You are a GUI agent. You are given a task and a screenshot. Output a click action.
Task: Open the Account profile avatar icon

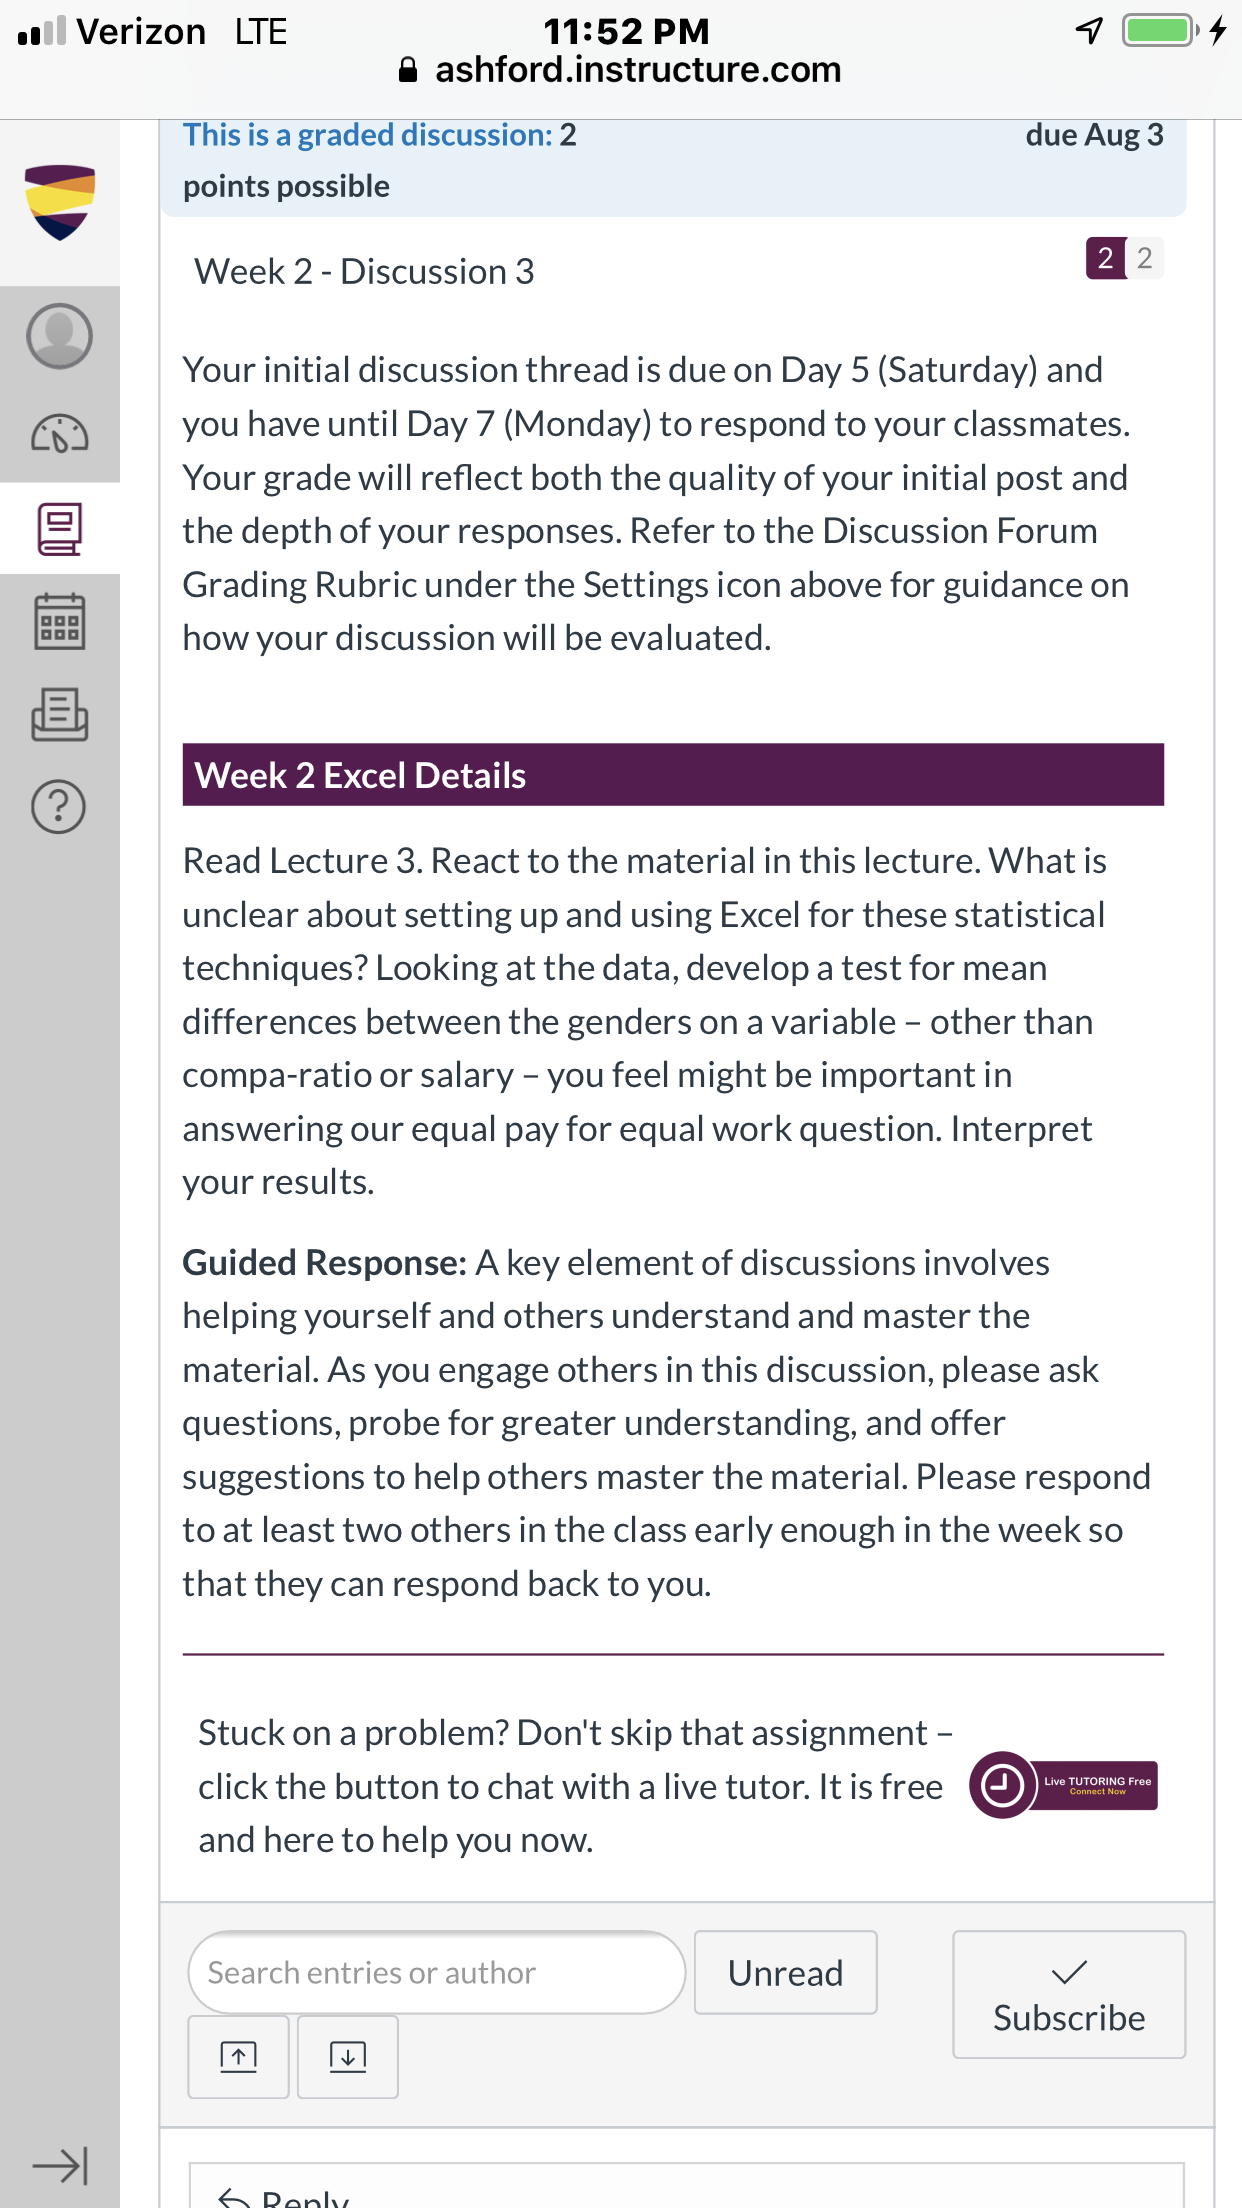pyautogui.click(x=59, y=336)
